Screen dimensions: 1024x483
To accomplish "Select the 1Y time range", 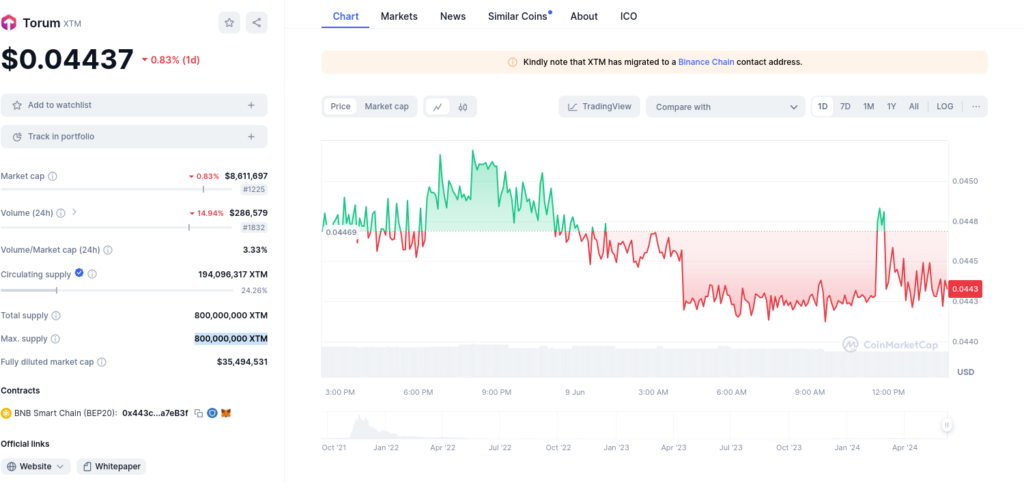I will [891, 106].
